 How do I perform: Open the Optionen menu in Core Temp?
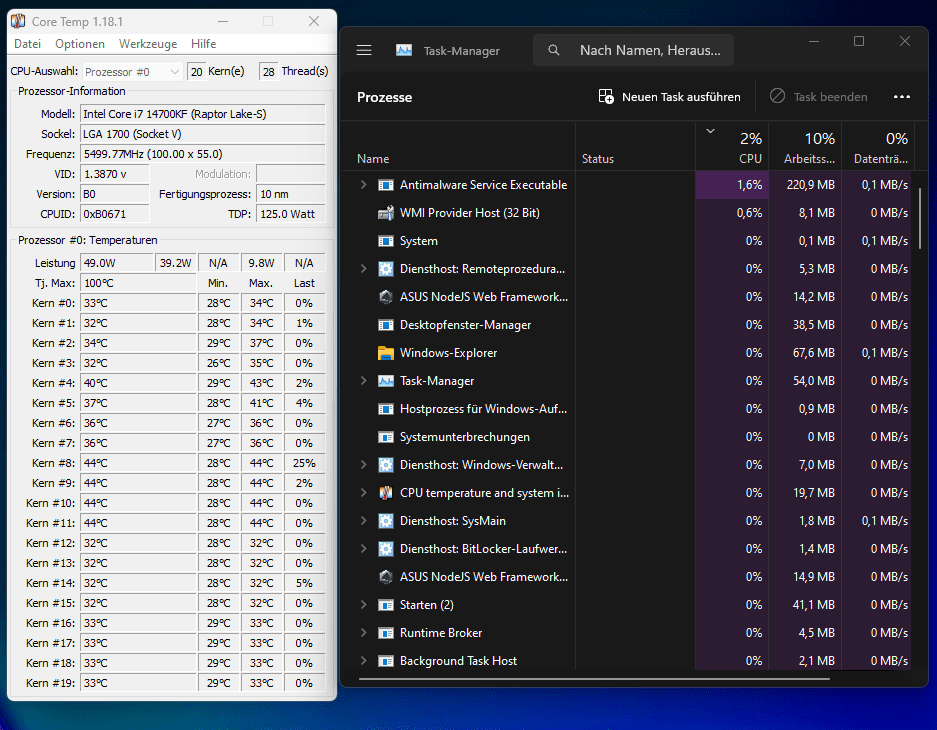[x=80, y=44]
